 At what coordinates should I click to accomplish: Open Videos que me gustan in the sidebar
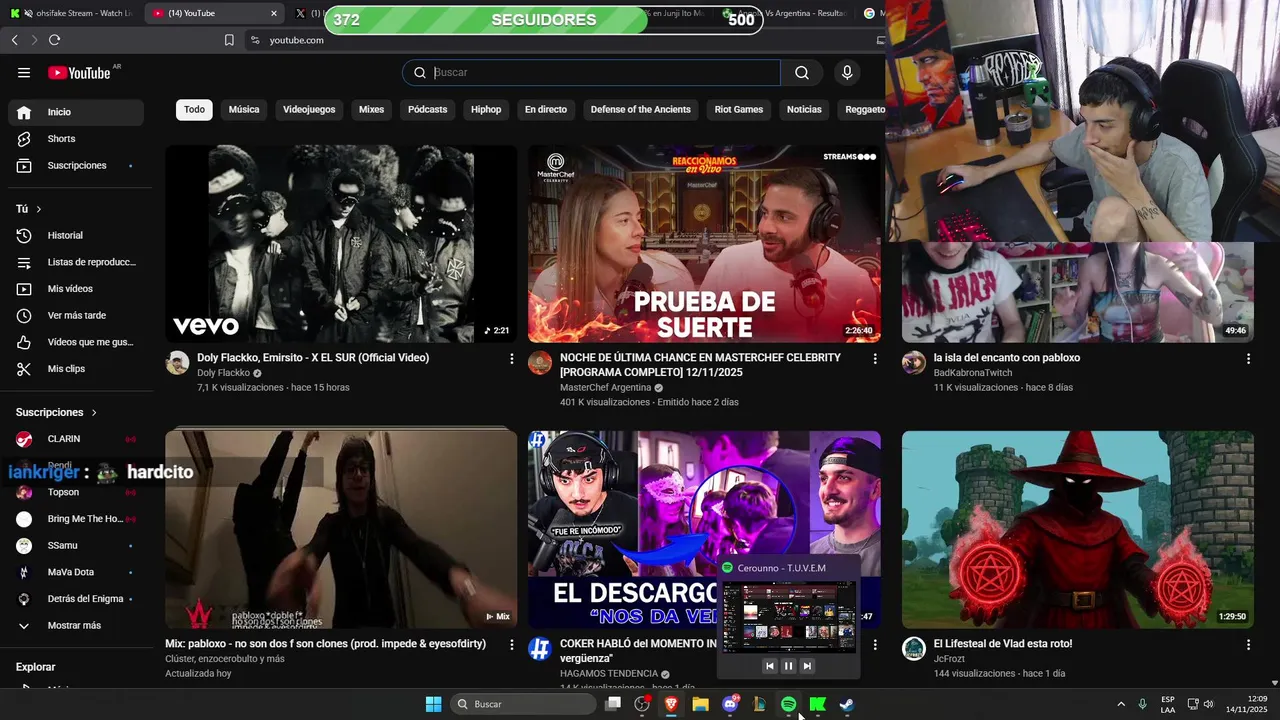[x=76, y=342]
